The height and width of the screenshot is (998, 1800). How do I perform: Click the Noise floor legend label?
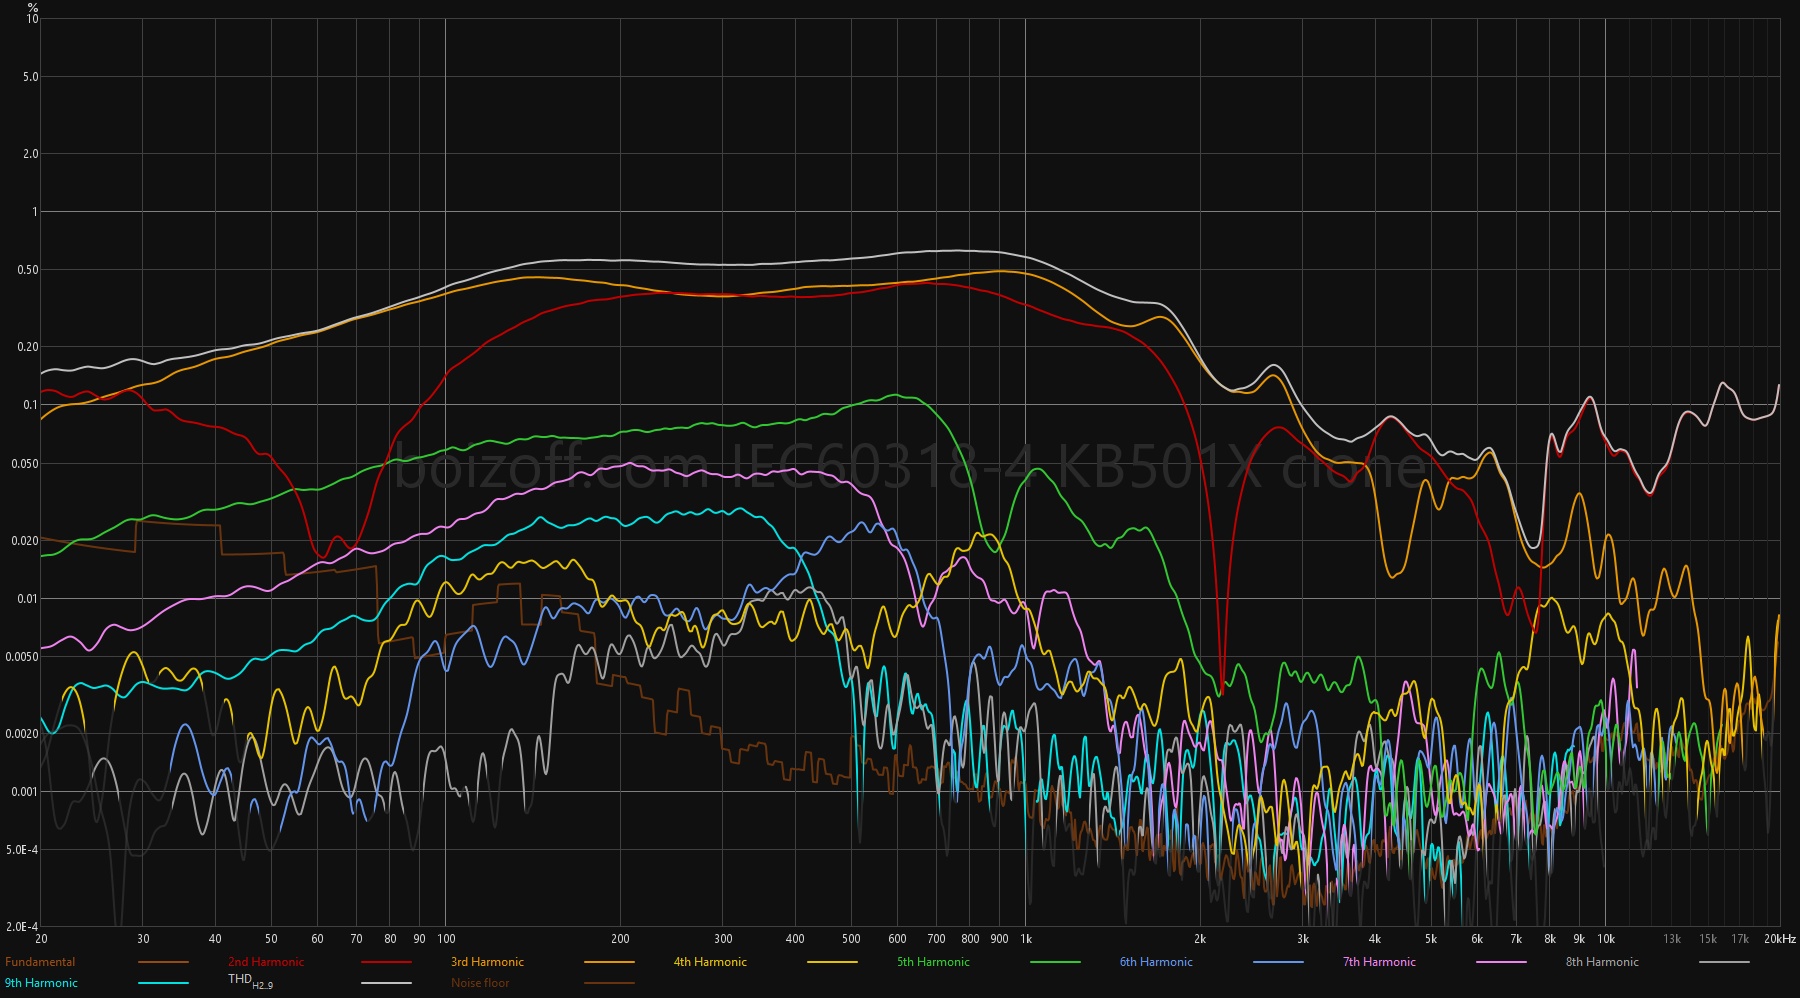pyautogui.click(x=480, y=983)
